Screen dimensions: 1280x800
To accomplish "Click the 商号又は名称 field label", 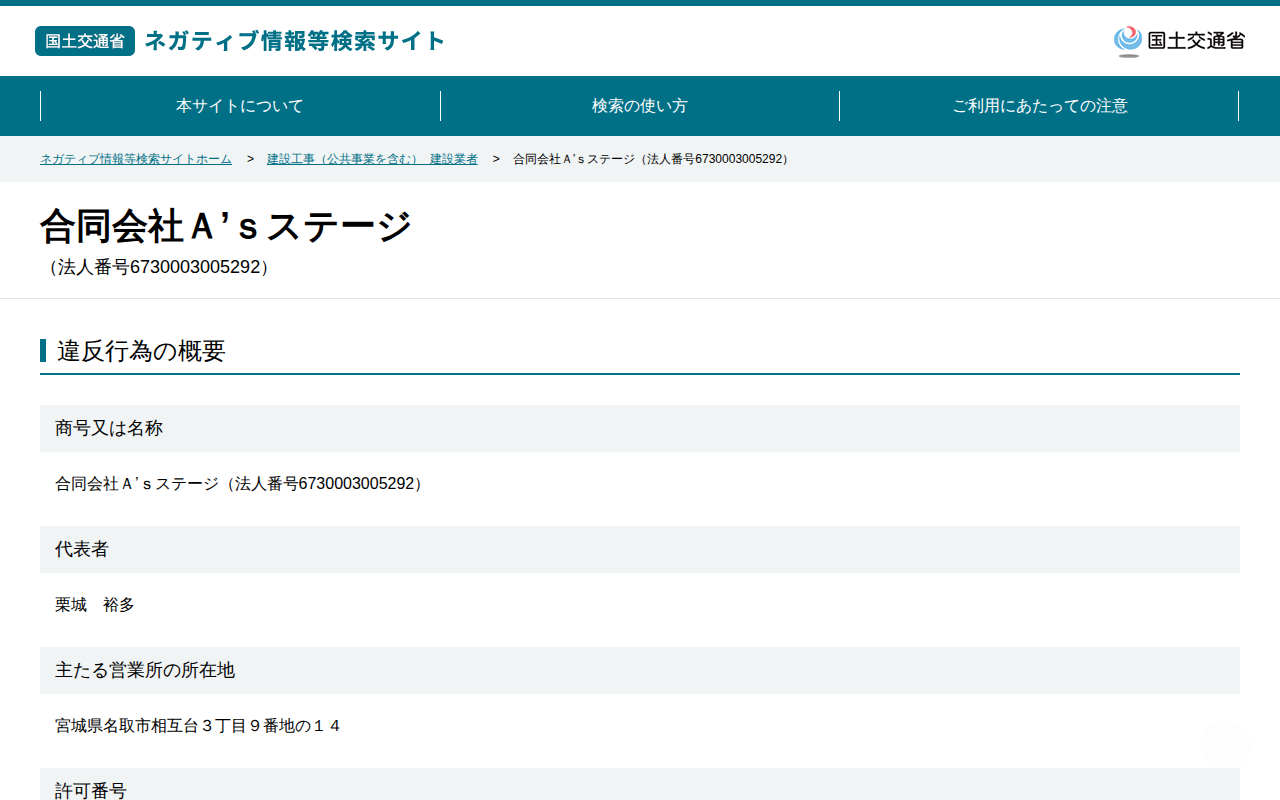I will point(109,428).
